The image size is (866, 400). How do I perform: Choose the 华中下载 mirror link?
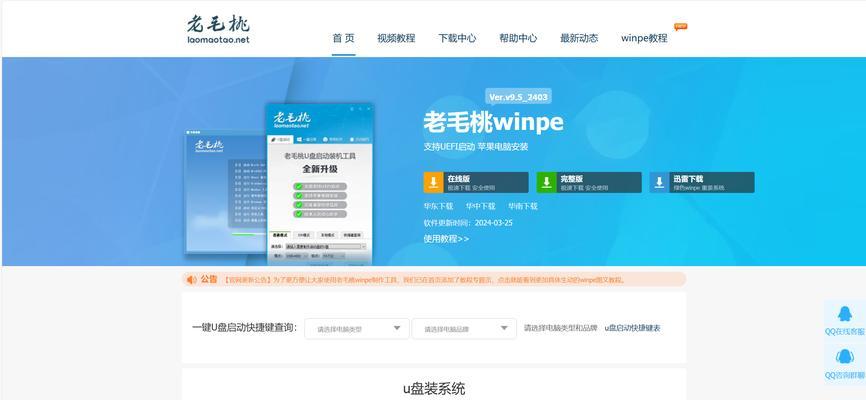coord(480,206)
